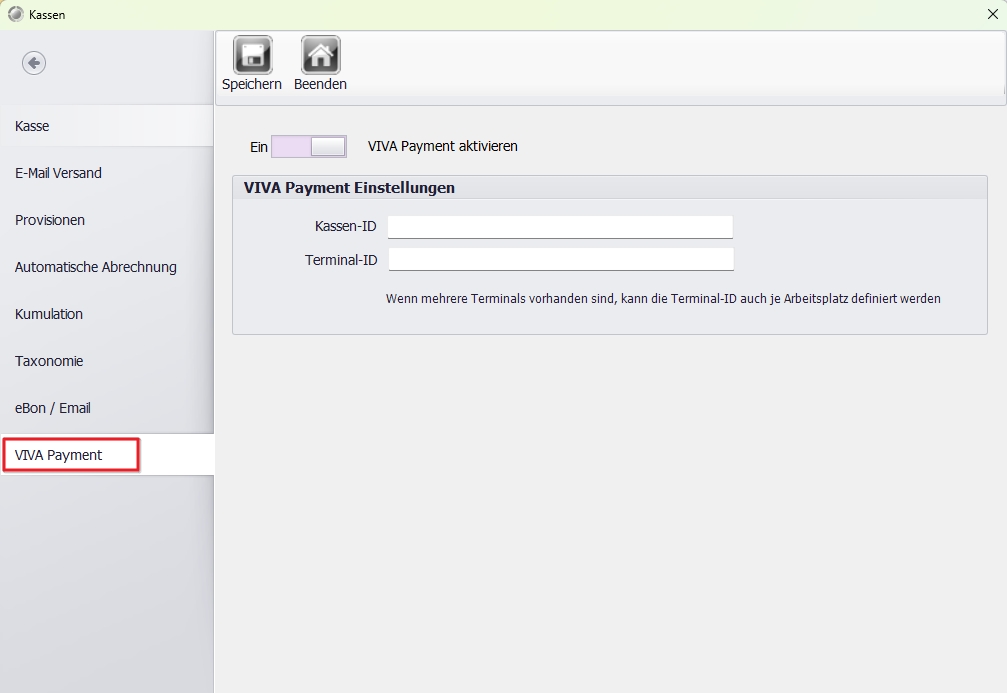Select the VIVA Payment sidebar entry

pyautogui.click(x=59, y=455)
